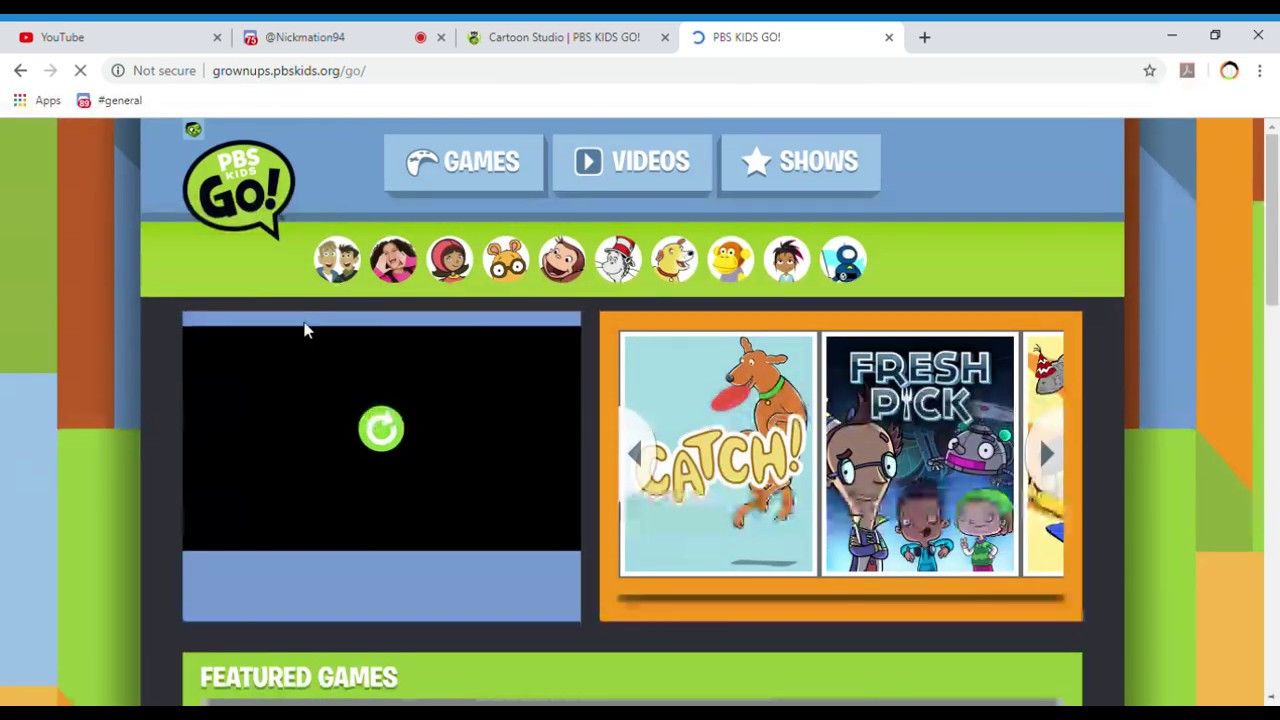View the Not secure site information
Viewport: 1280px width, 720px height.
[153, 70]
